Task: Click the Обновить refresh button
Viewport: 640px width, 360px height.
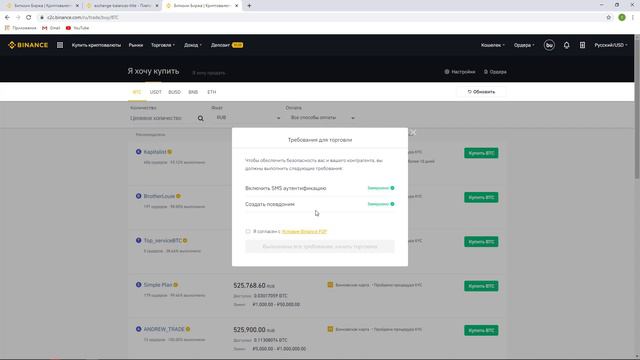Action: pyautogui.click(x=481, y=92)
